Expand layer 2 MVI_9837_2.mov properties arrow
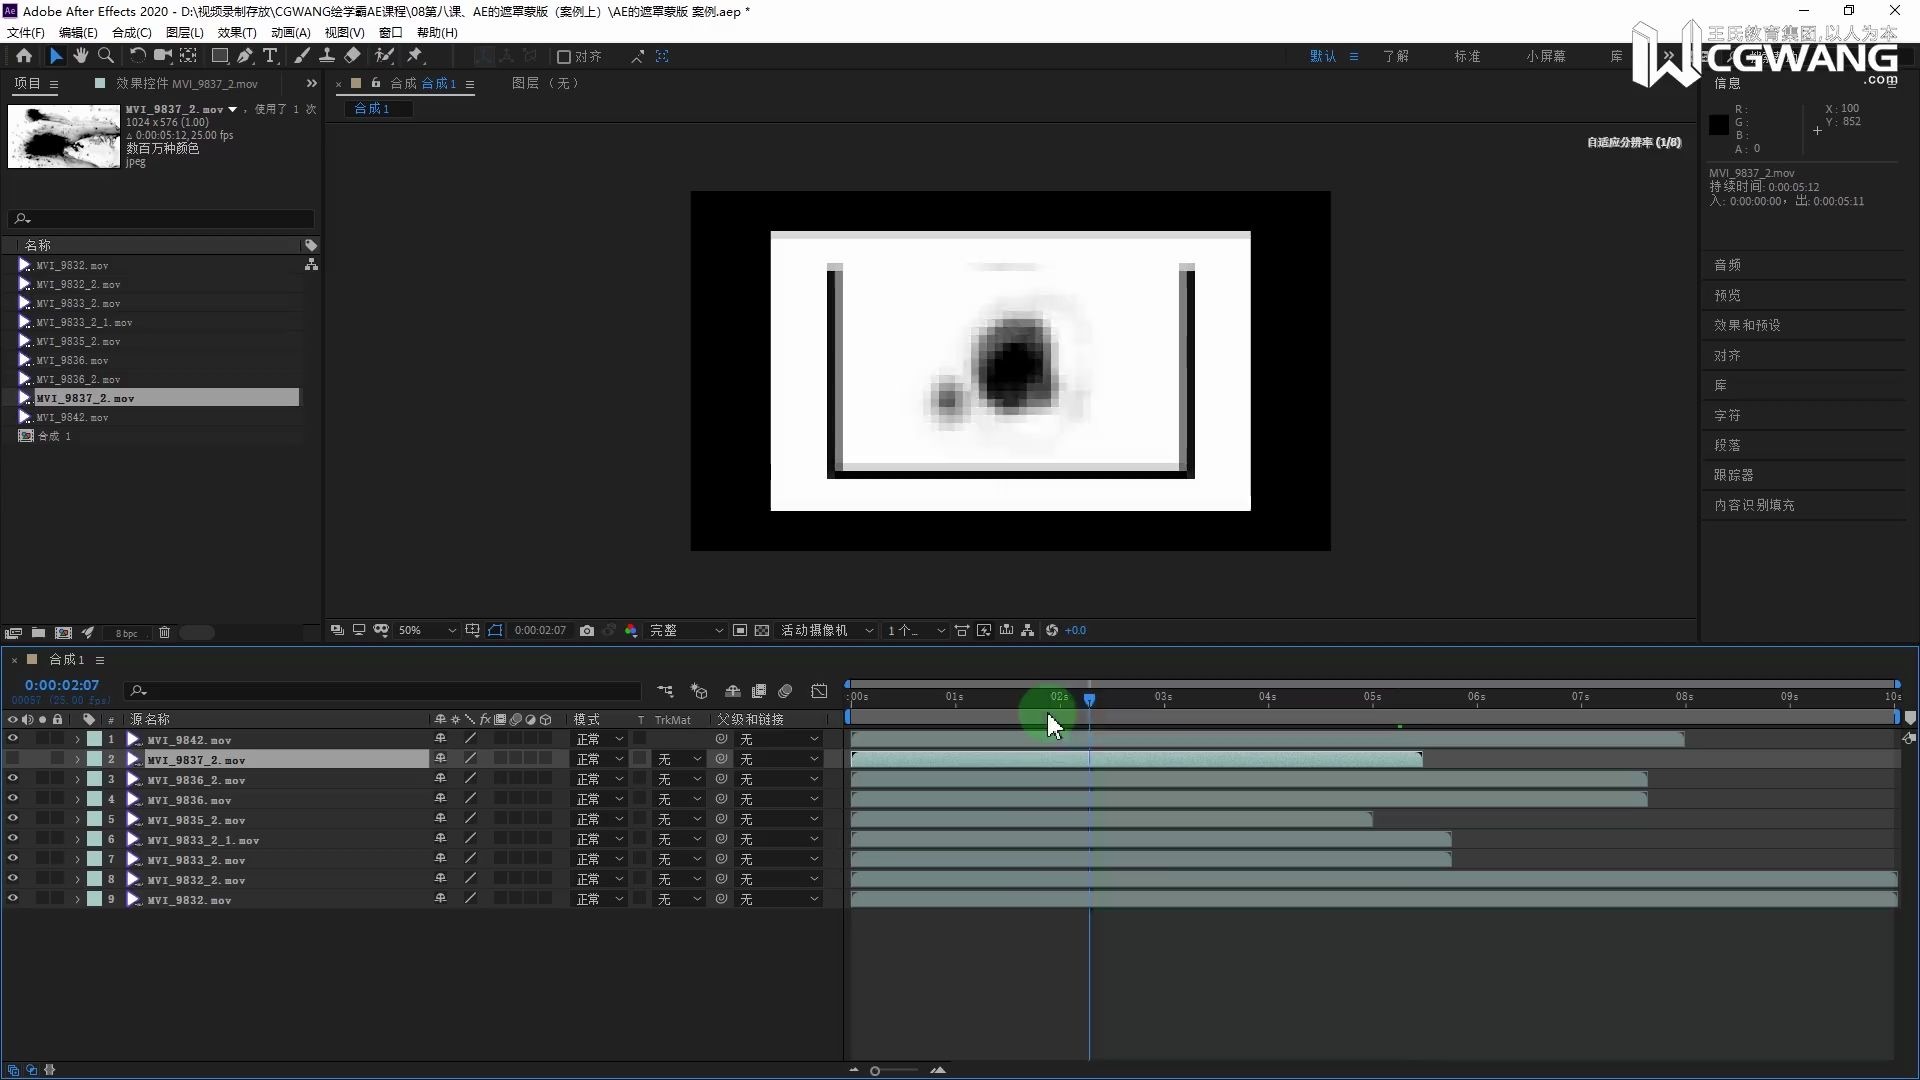 [x=77, y=759]
